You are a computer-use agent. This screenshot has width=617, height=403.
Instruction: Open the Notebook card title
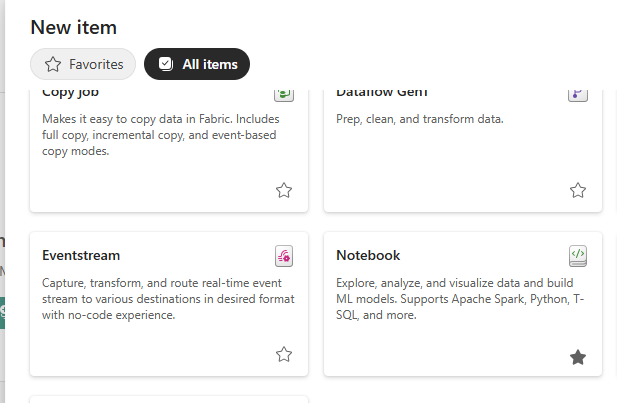pos(368,256)
